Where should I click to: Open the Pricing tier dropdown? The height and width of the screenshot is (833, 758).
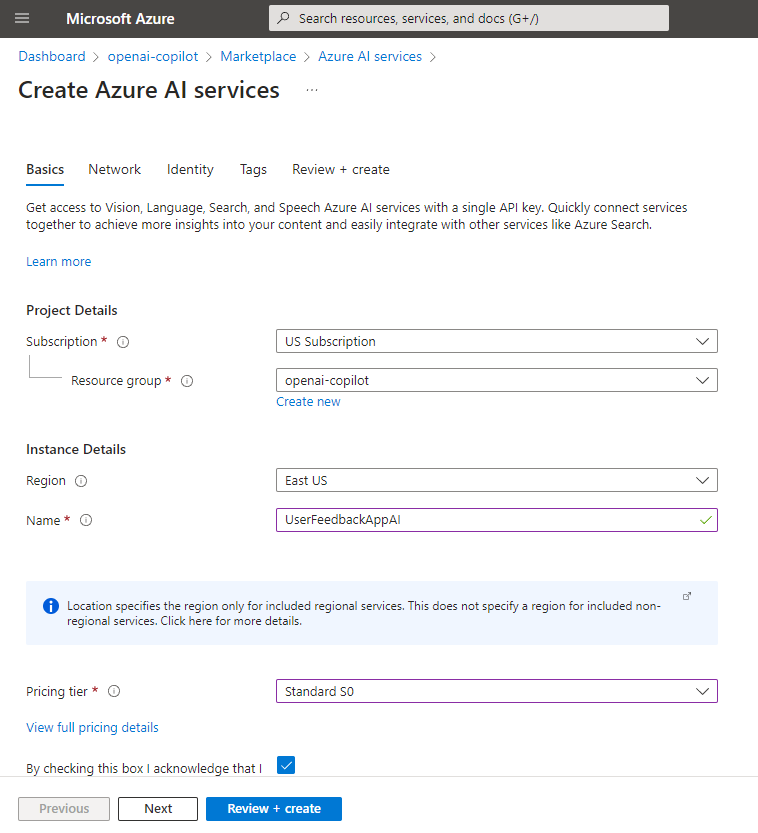point(497,691)
